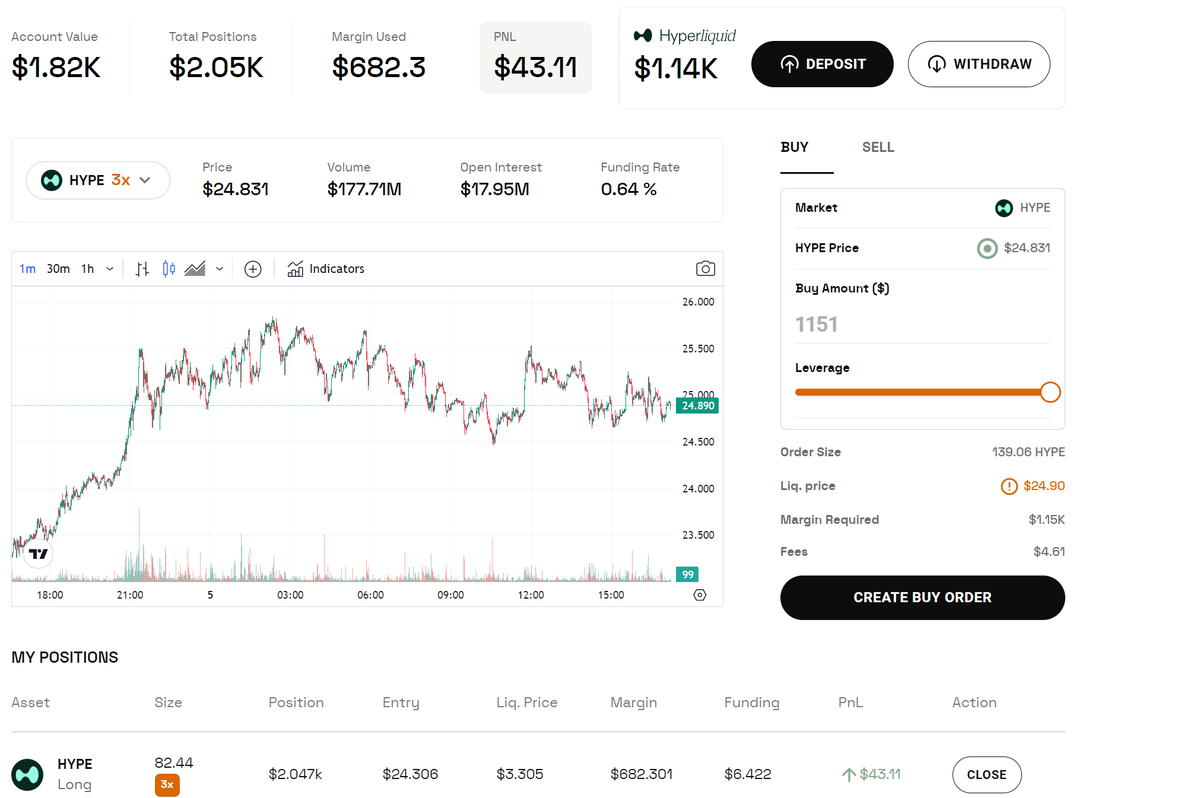Close the HYPE long position
1200x798 pixels.
point(987,774)
